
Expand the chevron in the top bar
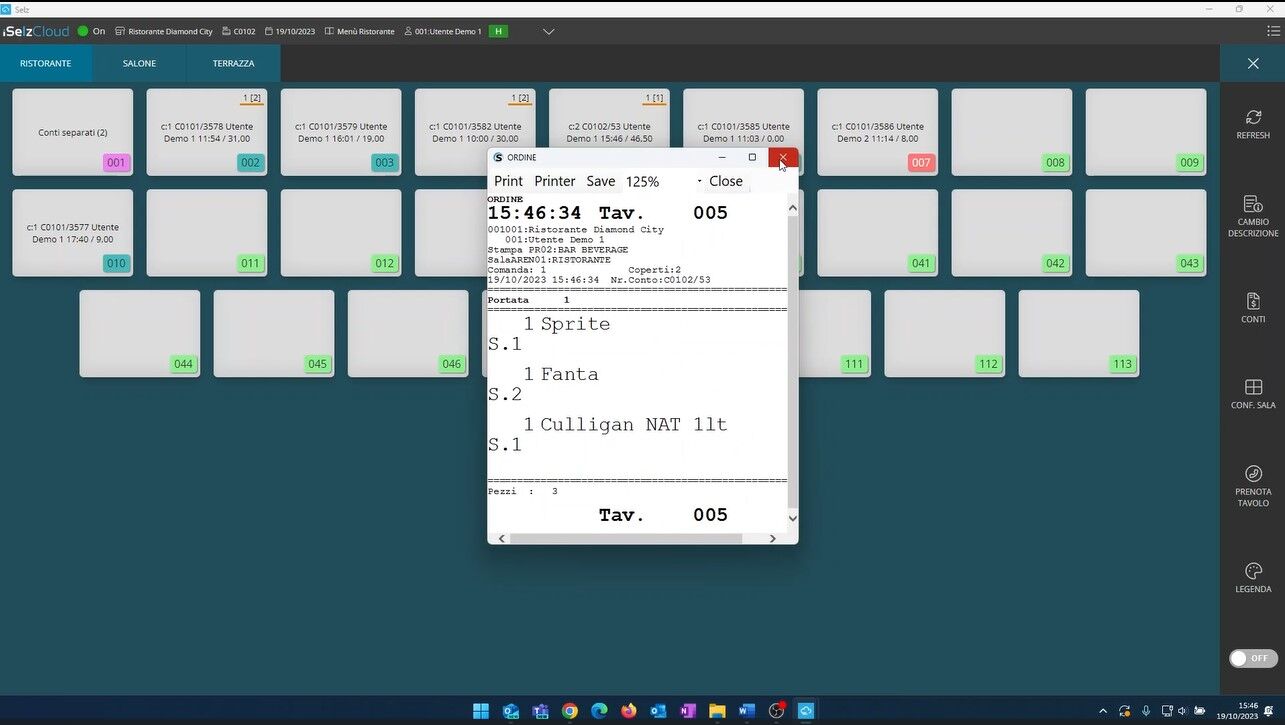548,31
